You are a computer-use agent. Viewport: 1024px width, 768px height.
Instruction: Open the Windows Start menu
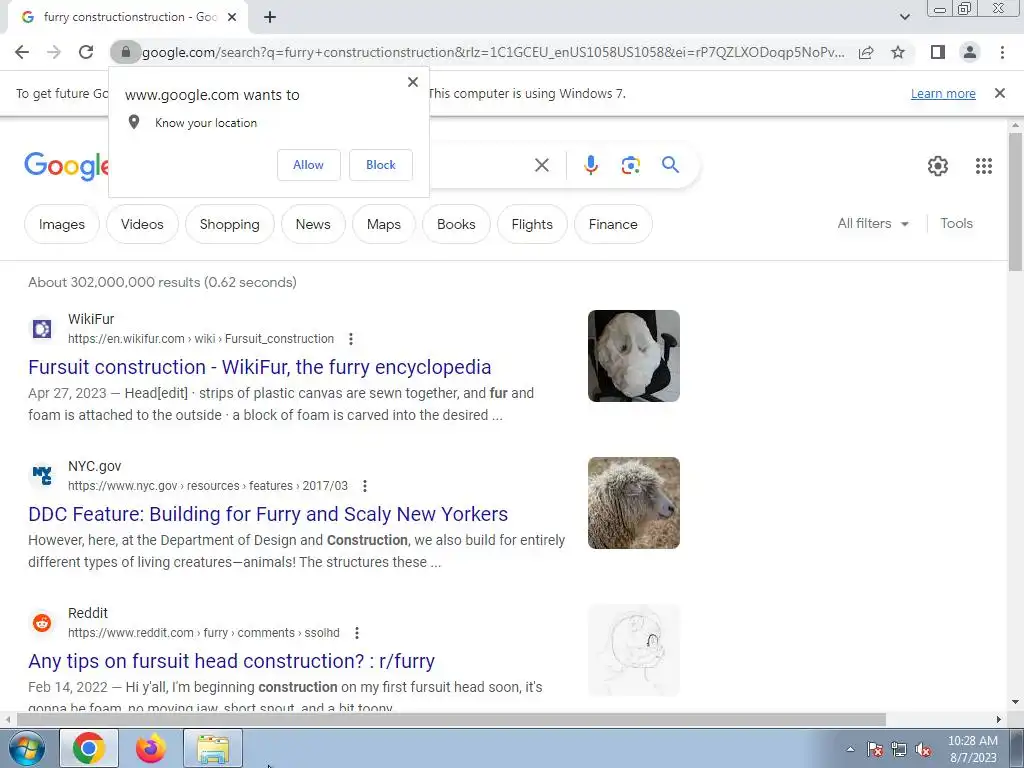tap(27, 748)
